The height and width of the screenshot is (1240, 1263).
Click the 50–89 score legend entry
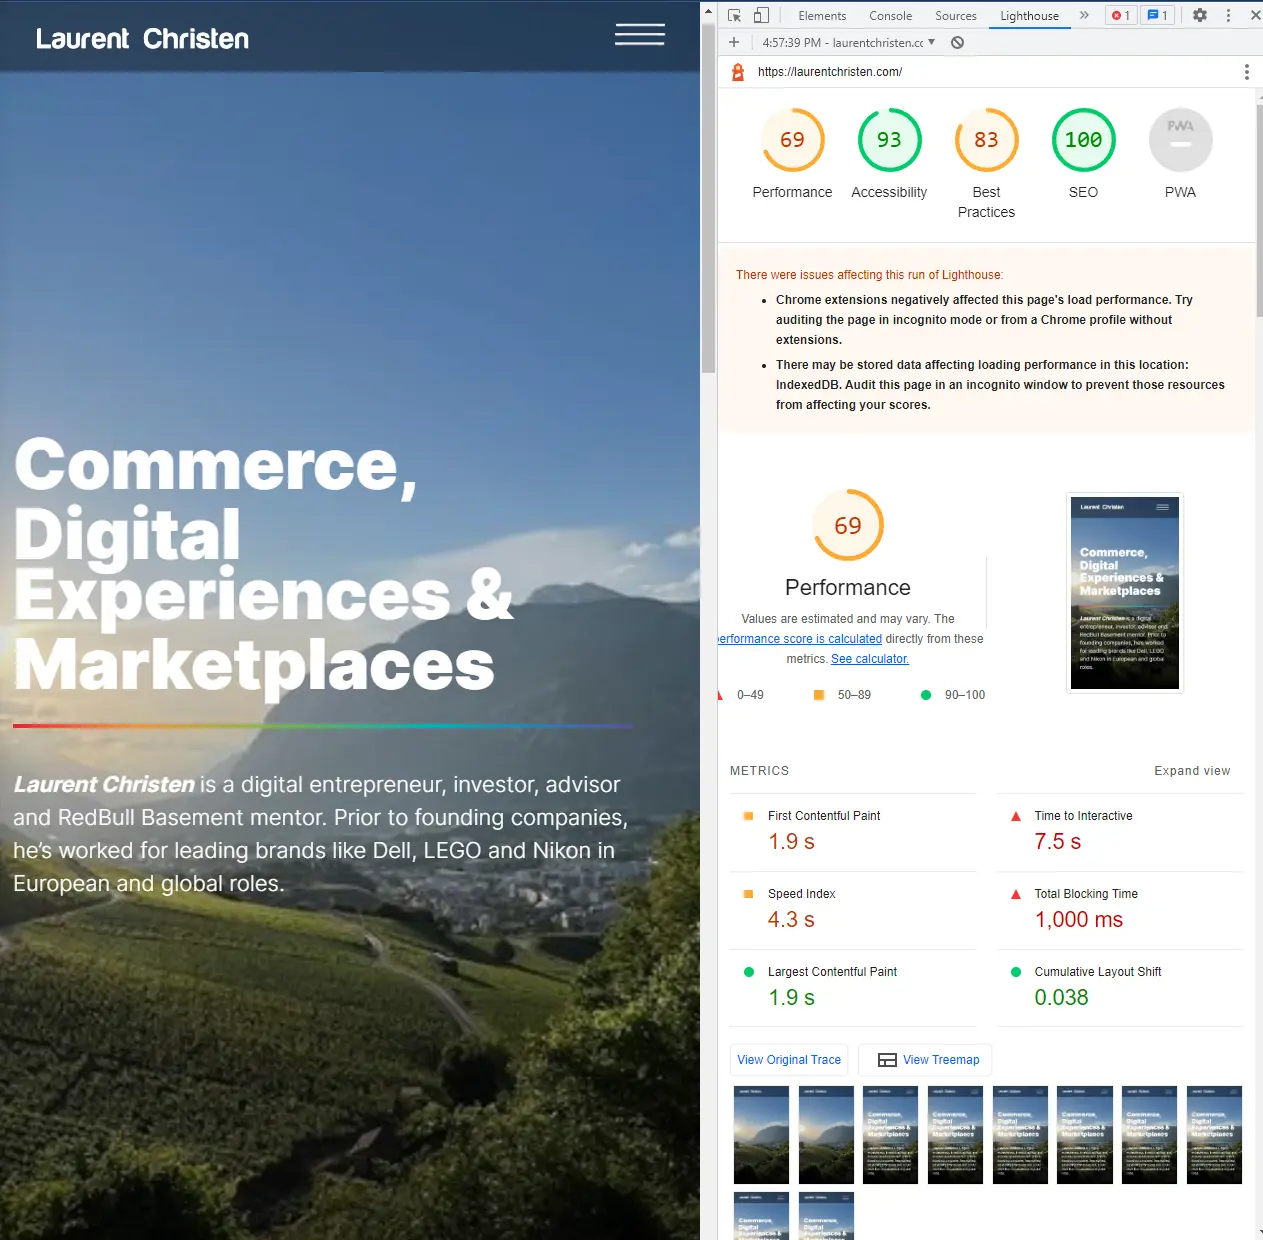tap(842, 695)
